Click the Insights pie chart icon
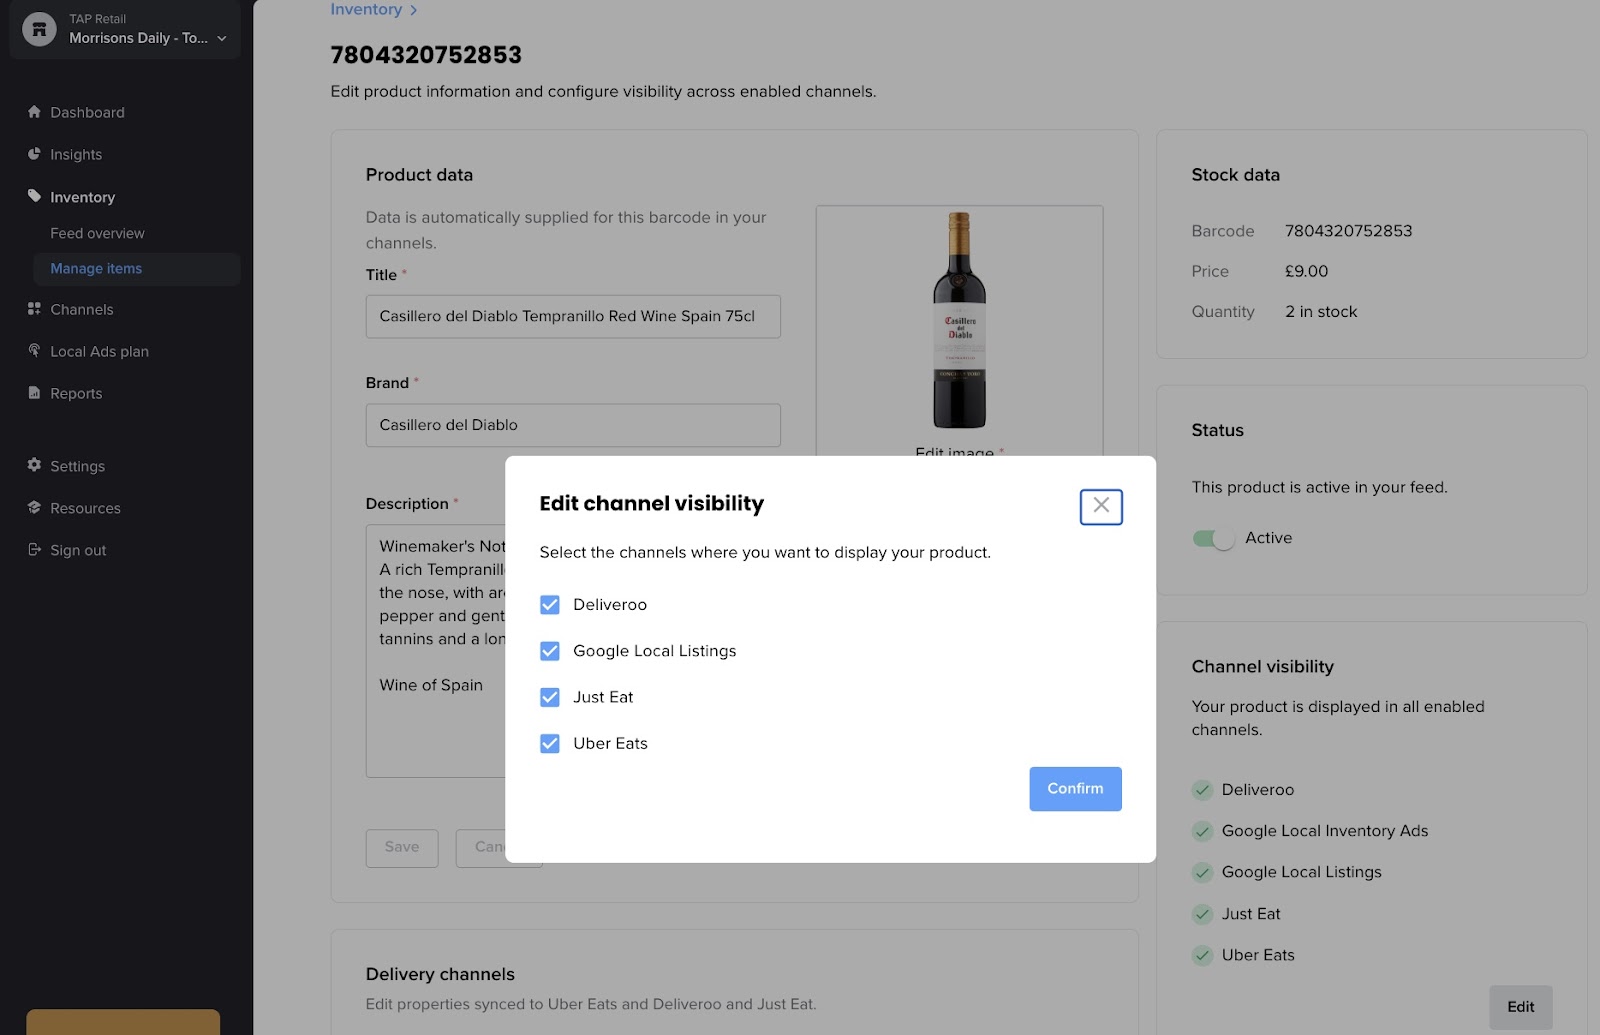 click(34, 154)
